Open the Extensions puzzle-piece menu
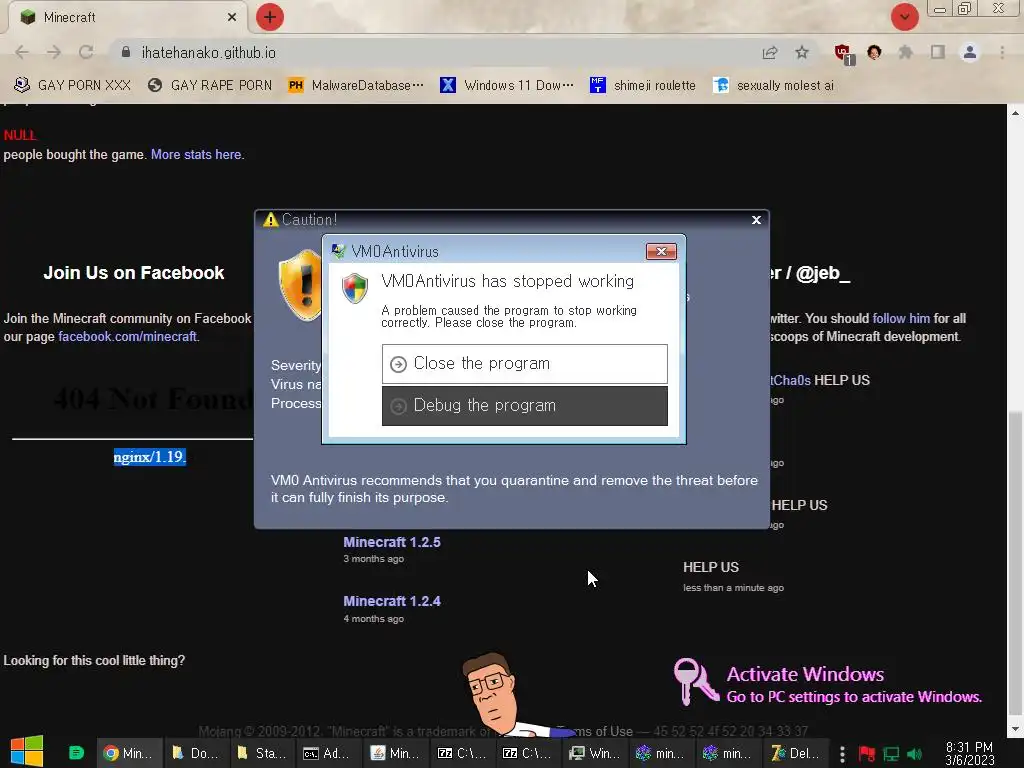This screenshot has width=1024, height=768. tap(905, 52)
